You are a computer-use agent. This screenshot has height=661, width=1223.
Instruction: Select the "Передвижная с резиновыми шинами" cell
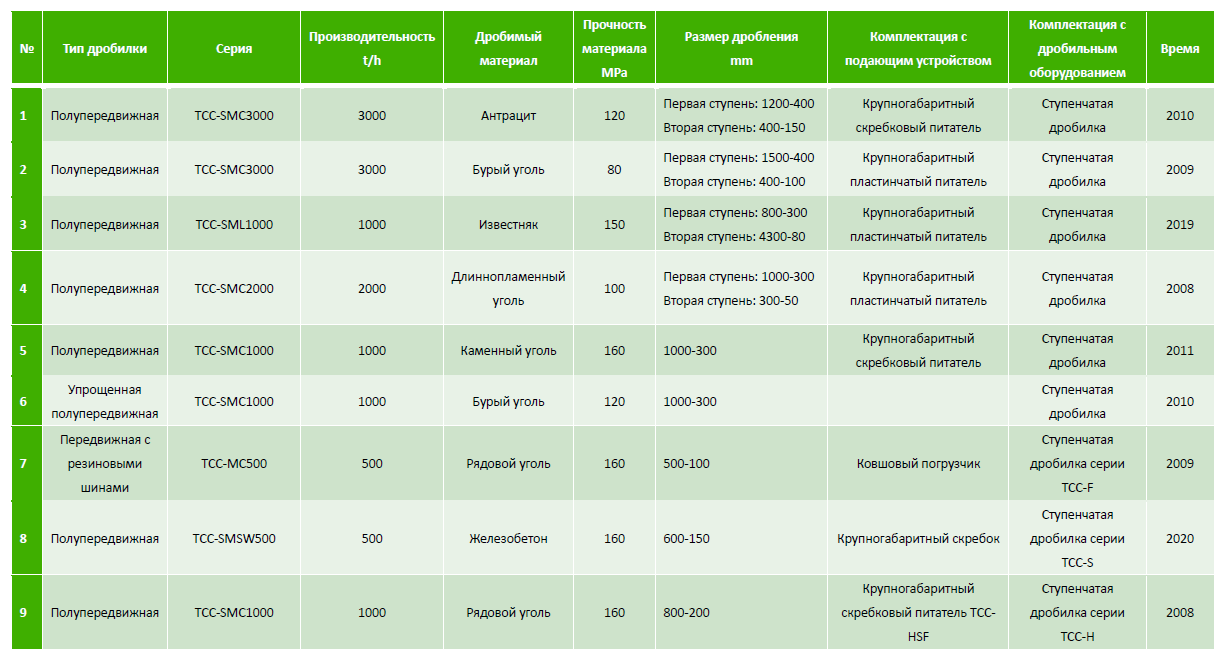[x=104, y=464]
